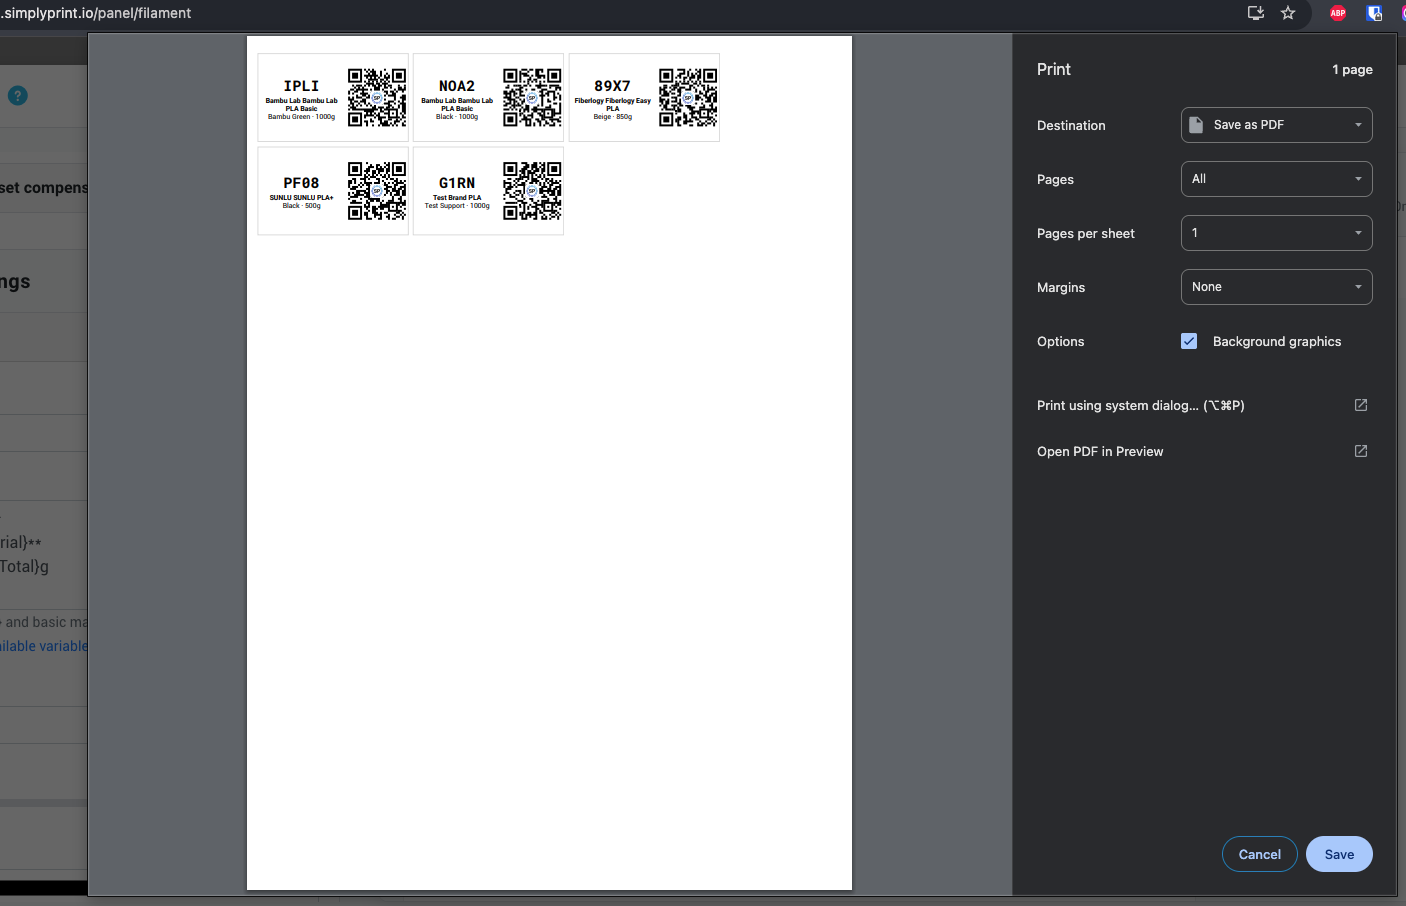Click the Cancel button
The width and height of the screenshot is (1406, 906).
pos(1260,854)
